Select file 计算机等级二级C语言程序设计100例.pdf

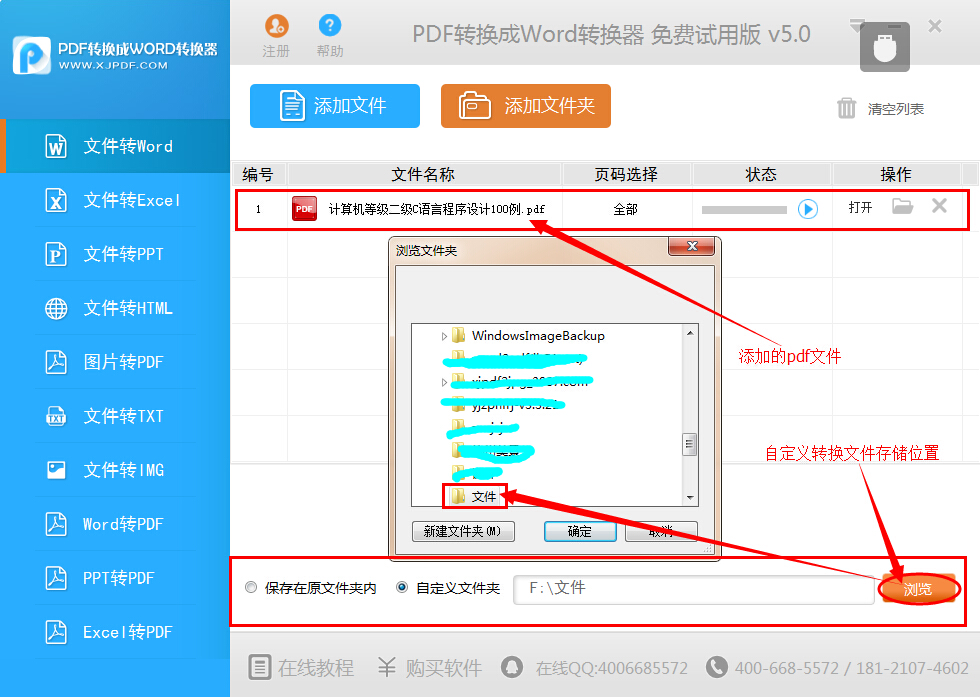click(x=436, y=209)
